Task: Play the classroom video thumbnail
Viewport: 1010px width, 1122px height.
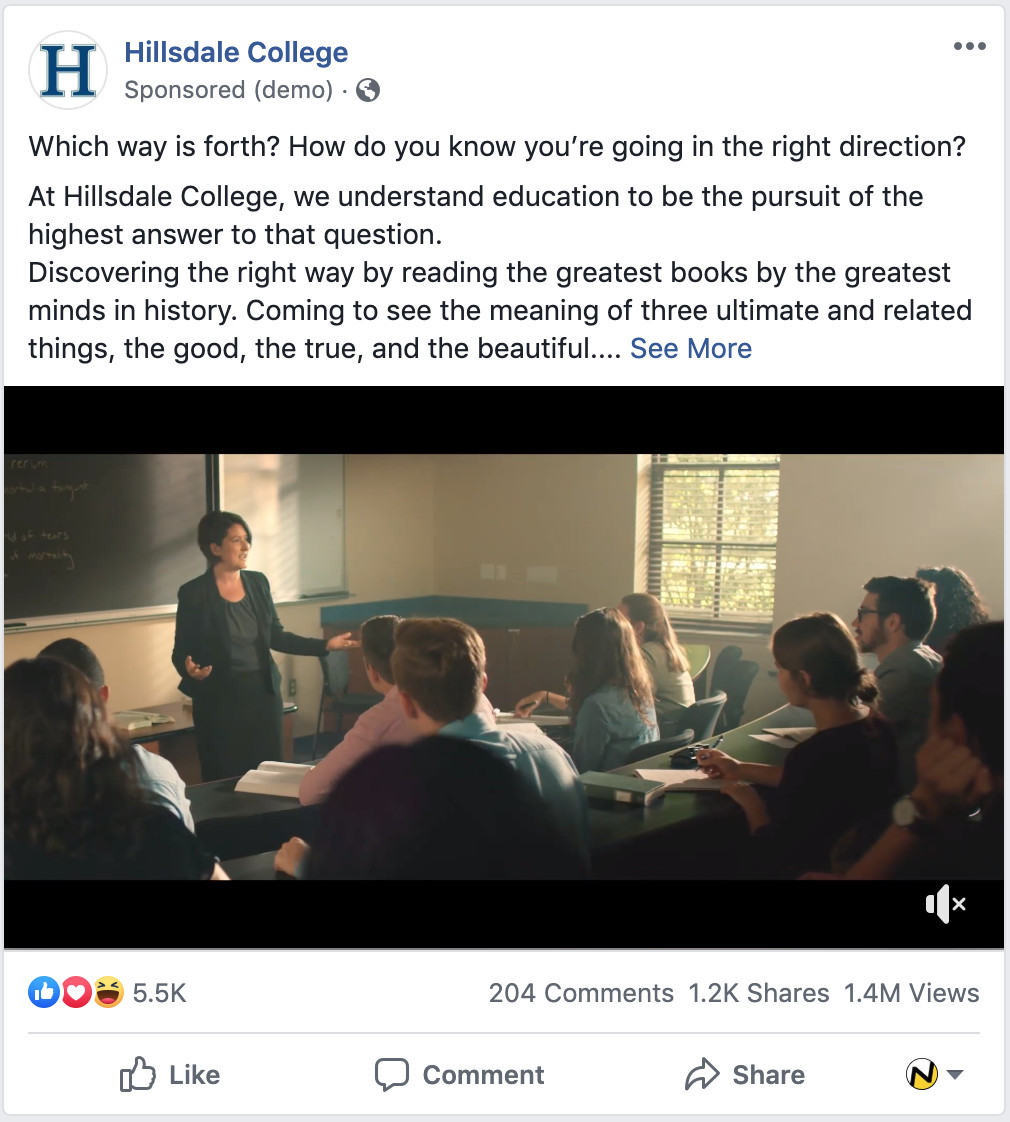Action: [x=504, y=667]
